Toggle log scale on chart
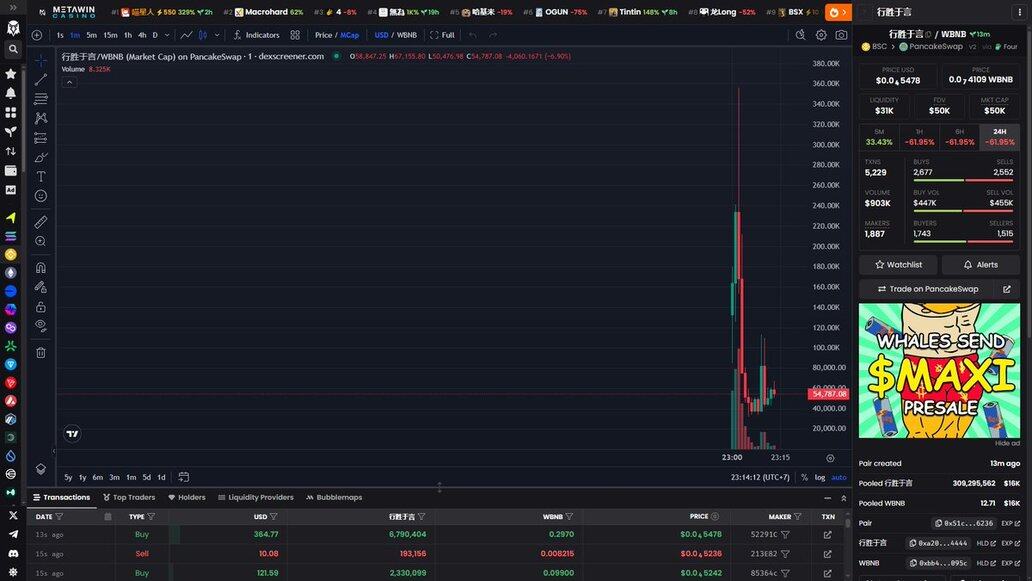Viewport: 1032px width, 581px height. point(820,477)
